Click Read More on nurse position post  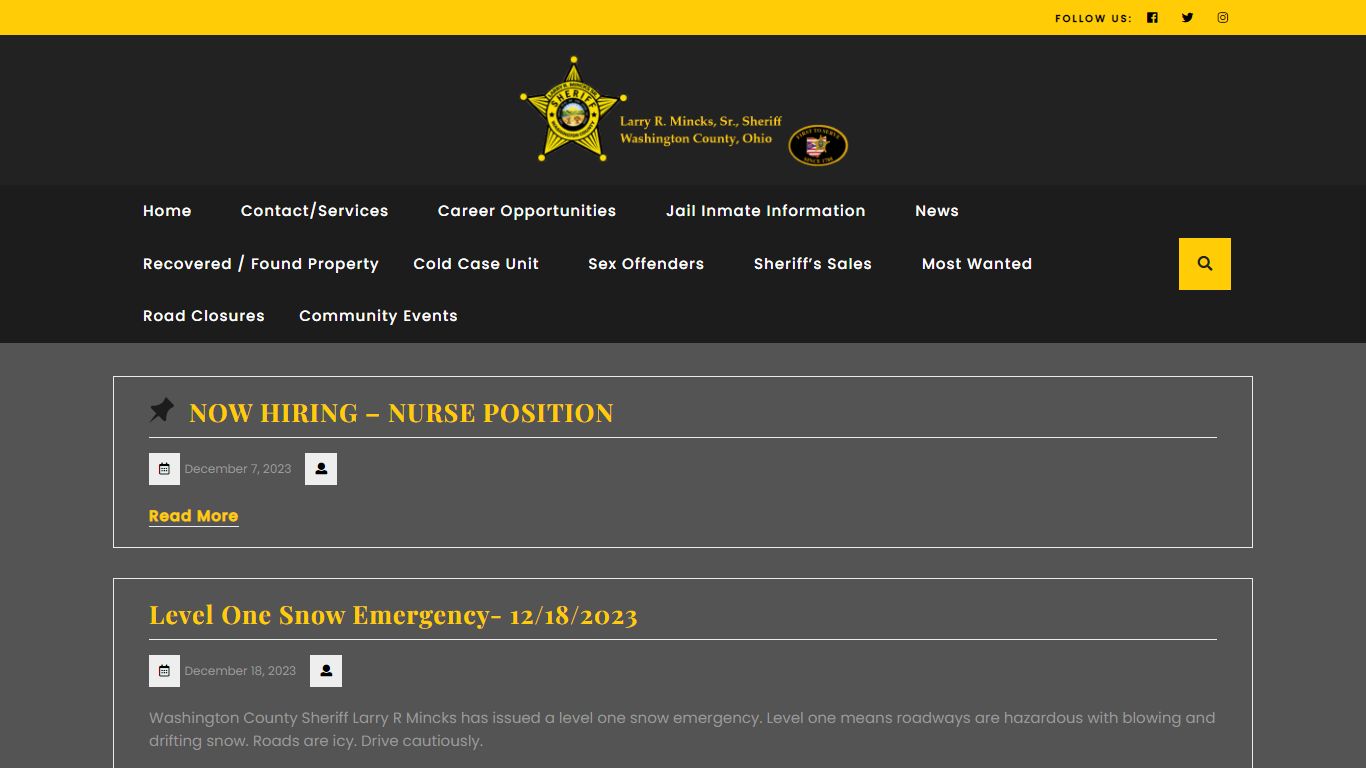(x=194, y=516)
